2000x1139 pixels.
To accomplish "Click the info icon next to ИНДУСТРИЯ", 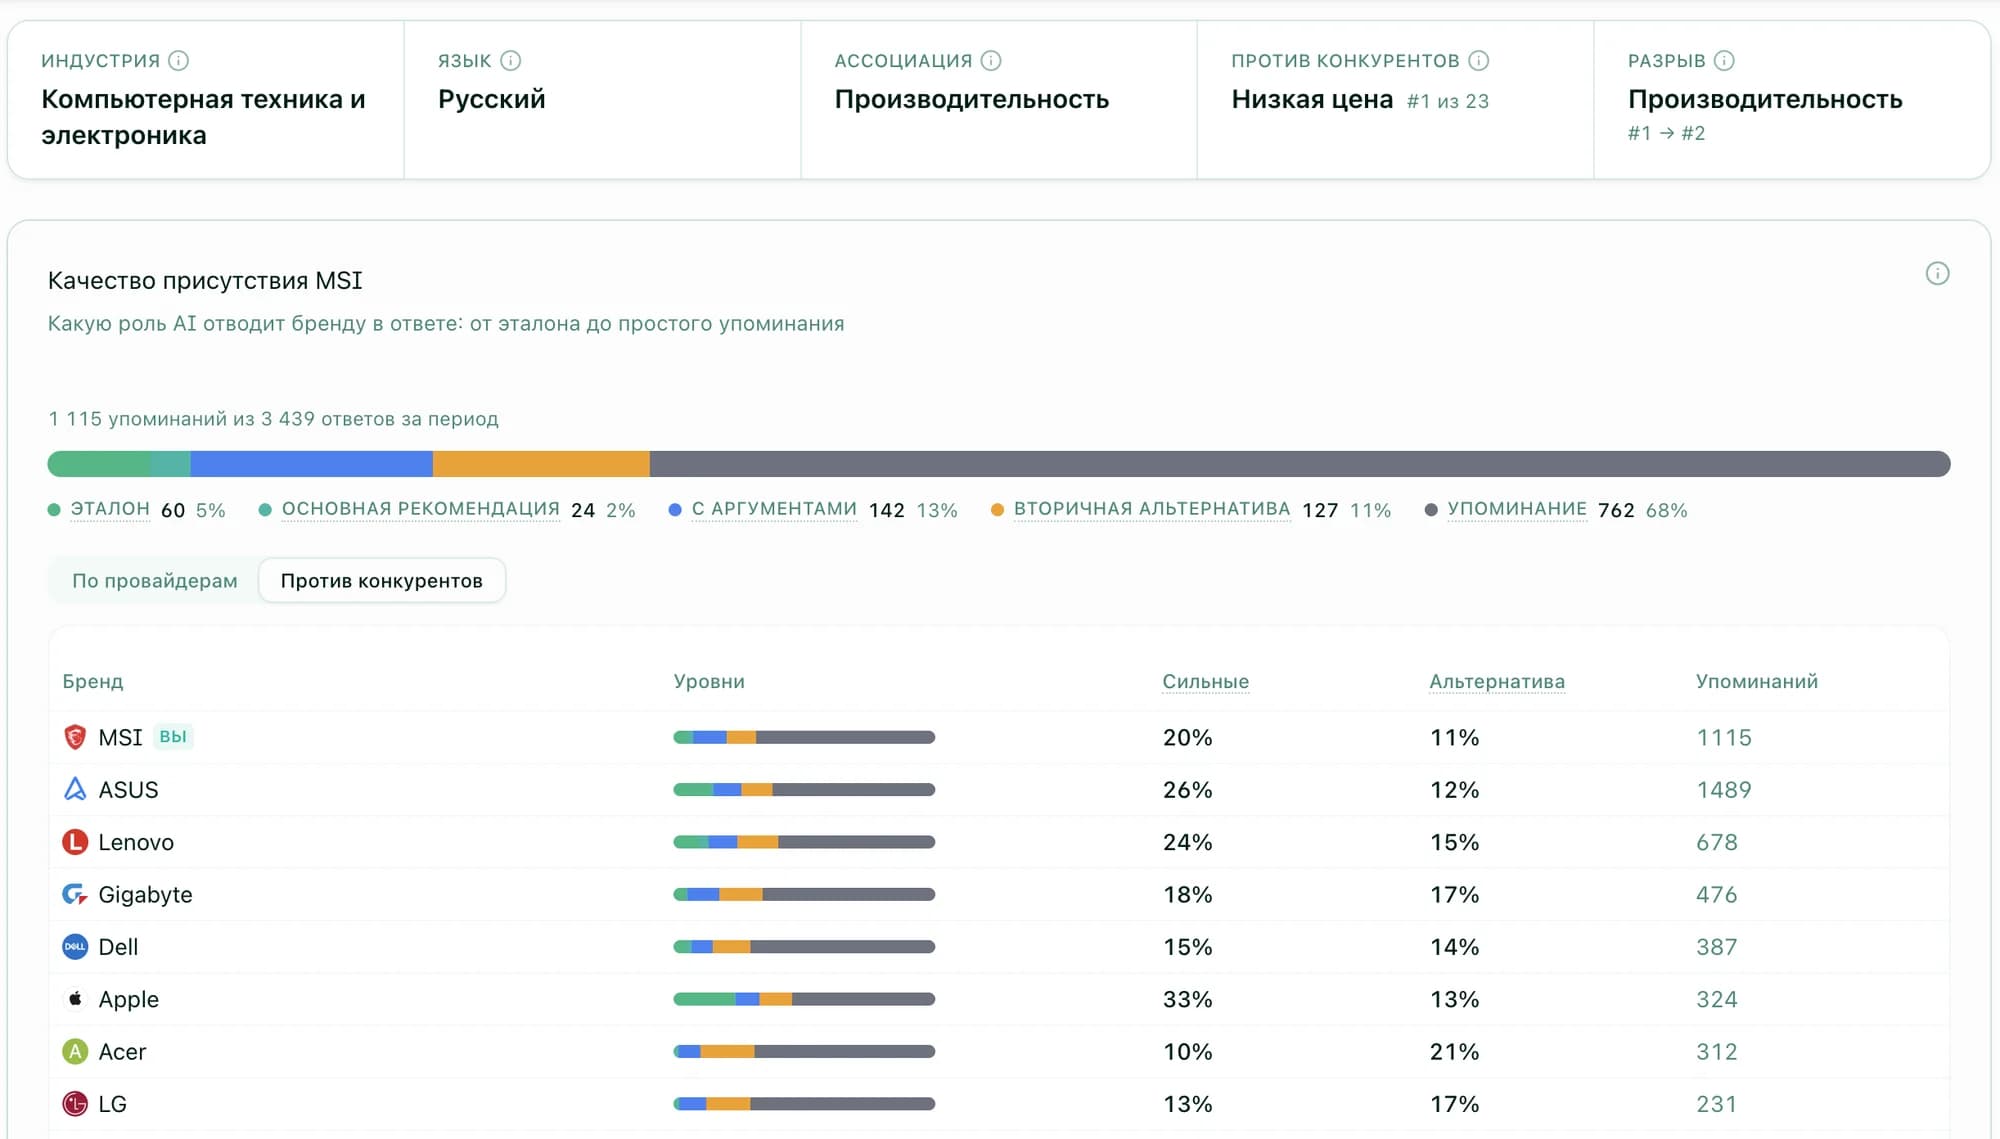I will click(179, 61).
